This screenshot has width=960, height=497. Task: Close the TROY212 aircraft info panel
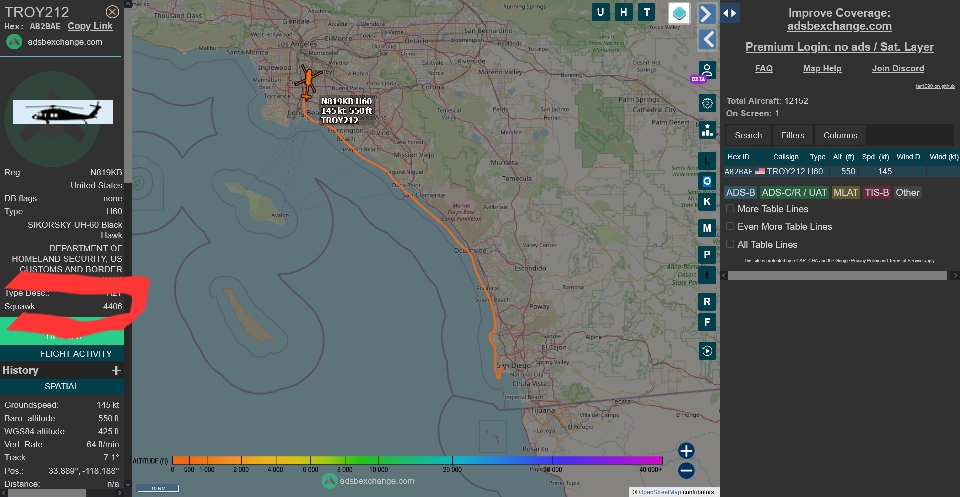pyautogui.click(x=112, y=12)
